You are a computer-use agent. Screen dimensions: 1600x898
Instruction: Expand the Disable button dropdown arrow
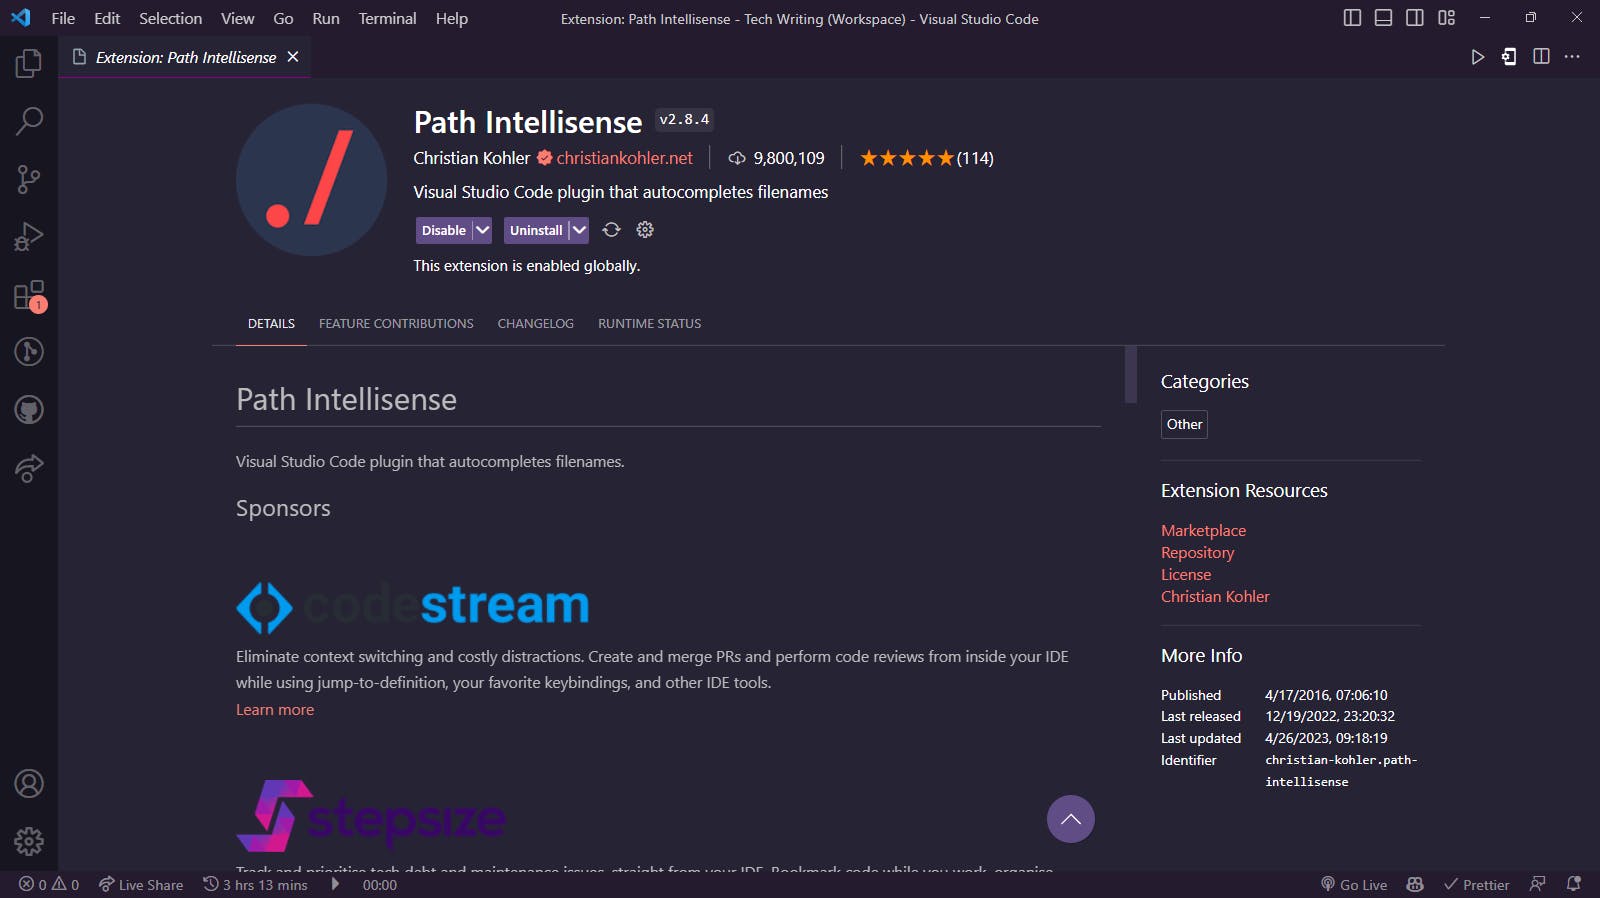(x=482, y=230)
